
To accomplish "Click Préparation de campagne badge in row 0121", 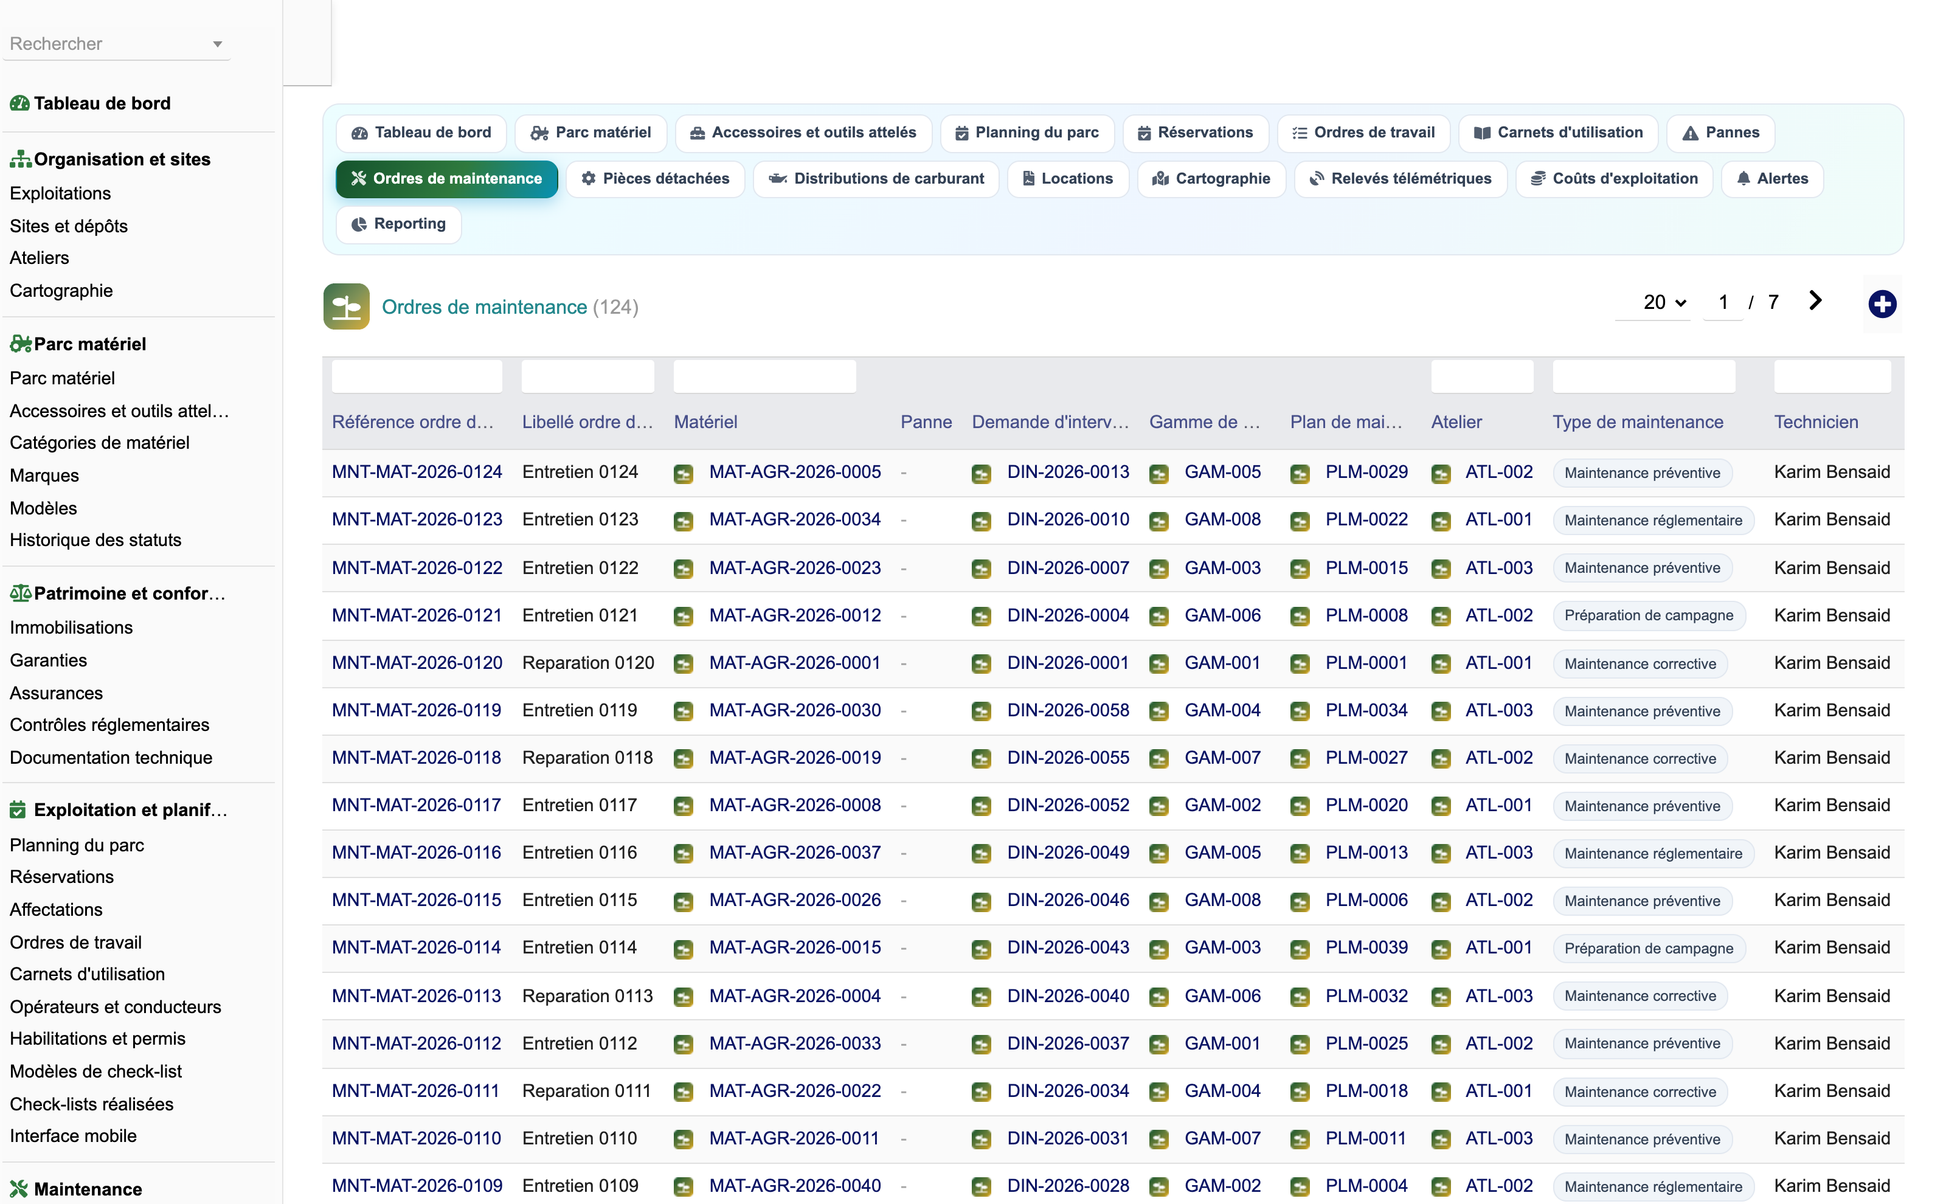I will (1648, 616).
